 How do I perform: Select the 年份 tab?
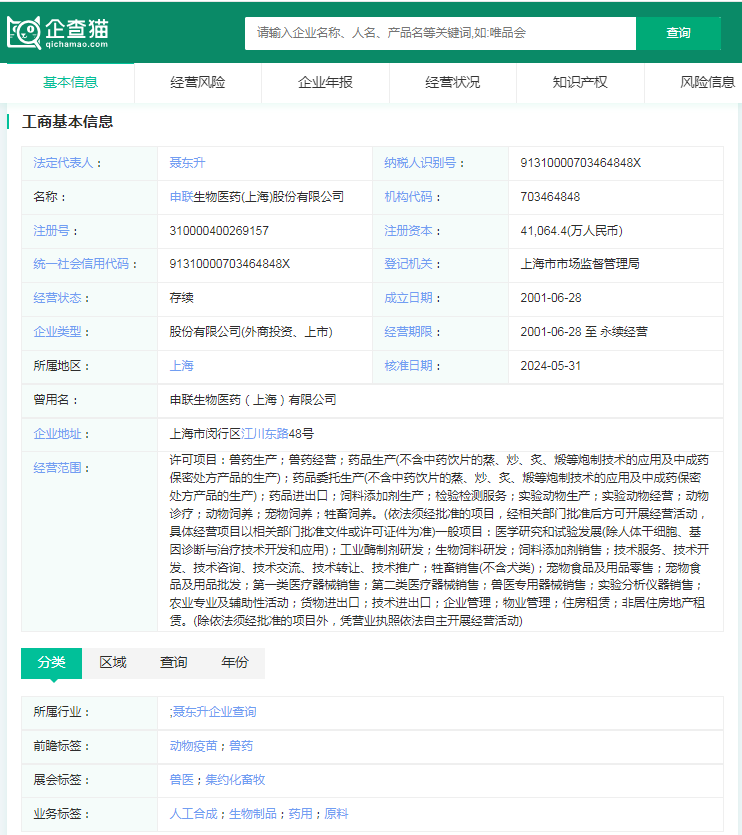tap(235, 663)
